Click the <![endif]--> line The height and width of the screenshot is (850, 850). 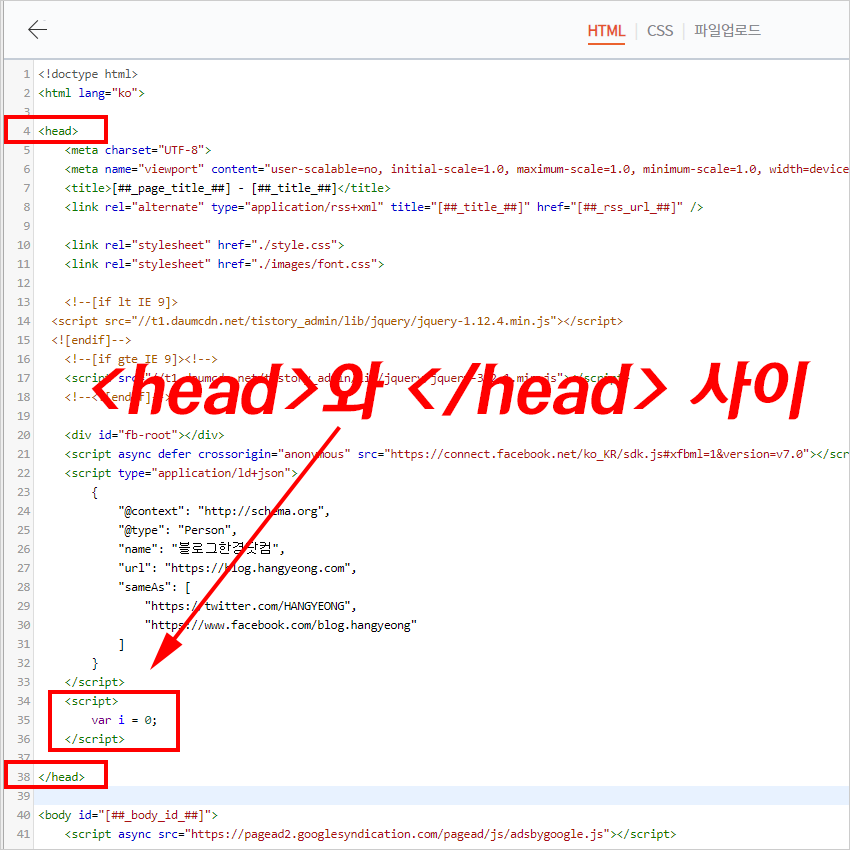pos(91,340)
